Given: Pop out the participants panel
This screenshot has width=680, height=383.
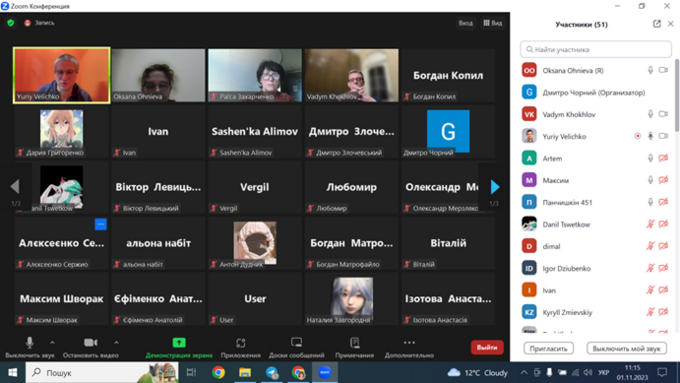Looking at the screenshot, I should point(657,24).
